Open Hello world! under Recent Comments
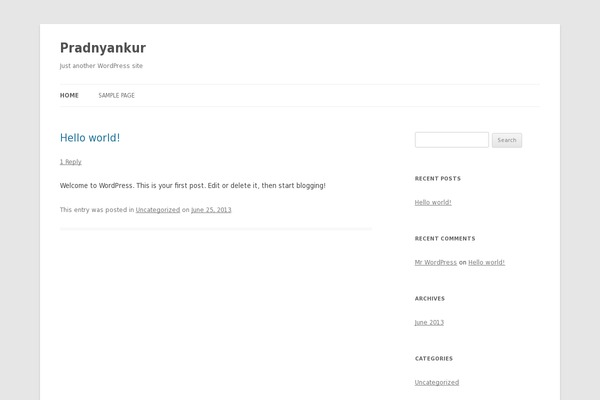600x400 pixels. (487, 263)
